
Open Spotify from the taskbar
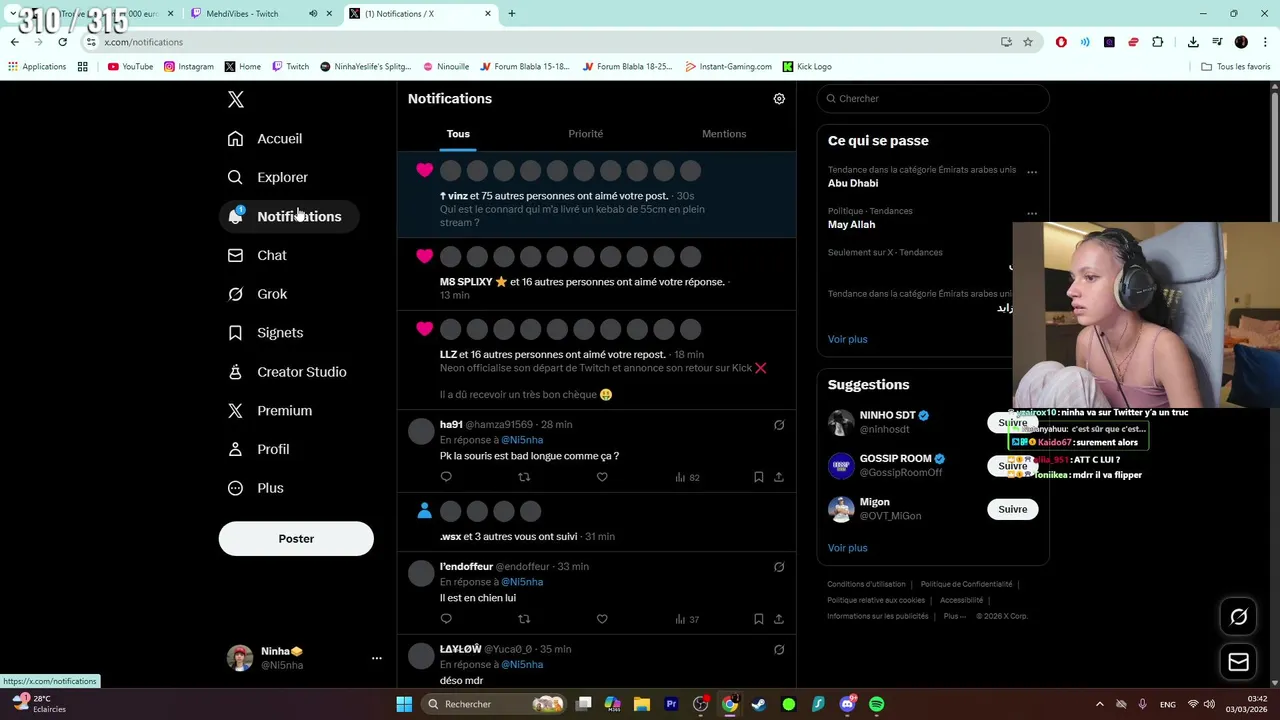(x=876, y=704)
